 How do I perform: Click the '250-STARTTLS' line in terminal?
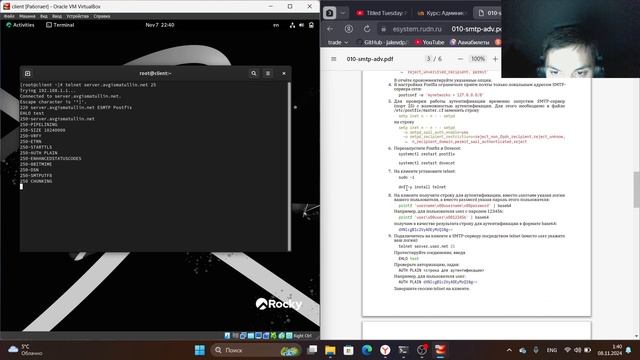point(36,147)
